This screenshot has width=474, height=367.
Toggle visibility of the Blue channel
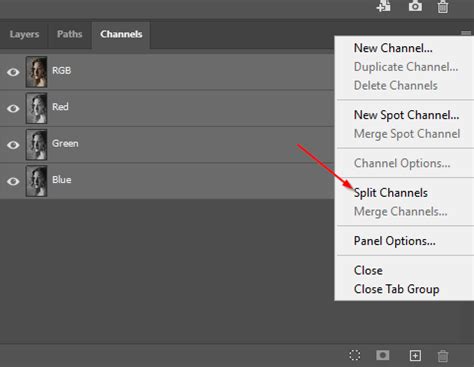[x=13, y=181]
